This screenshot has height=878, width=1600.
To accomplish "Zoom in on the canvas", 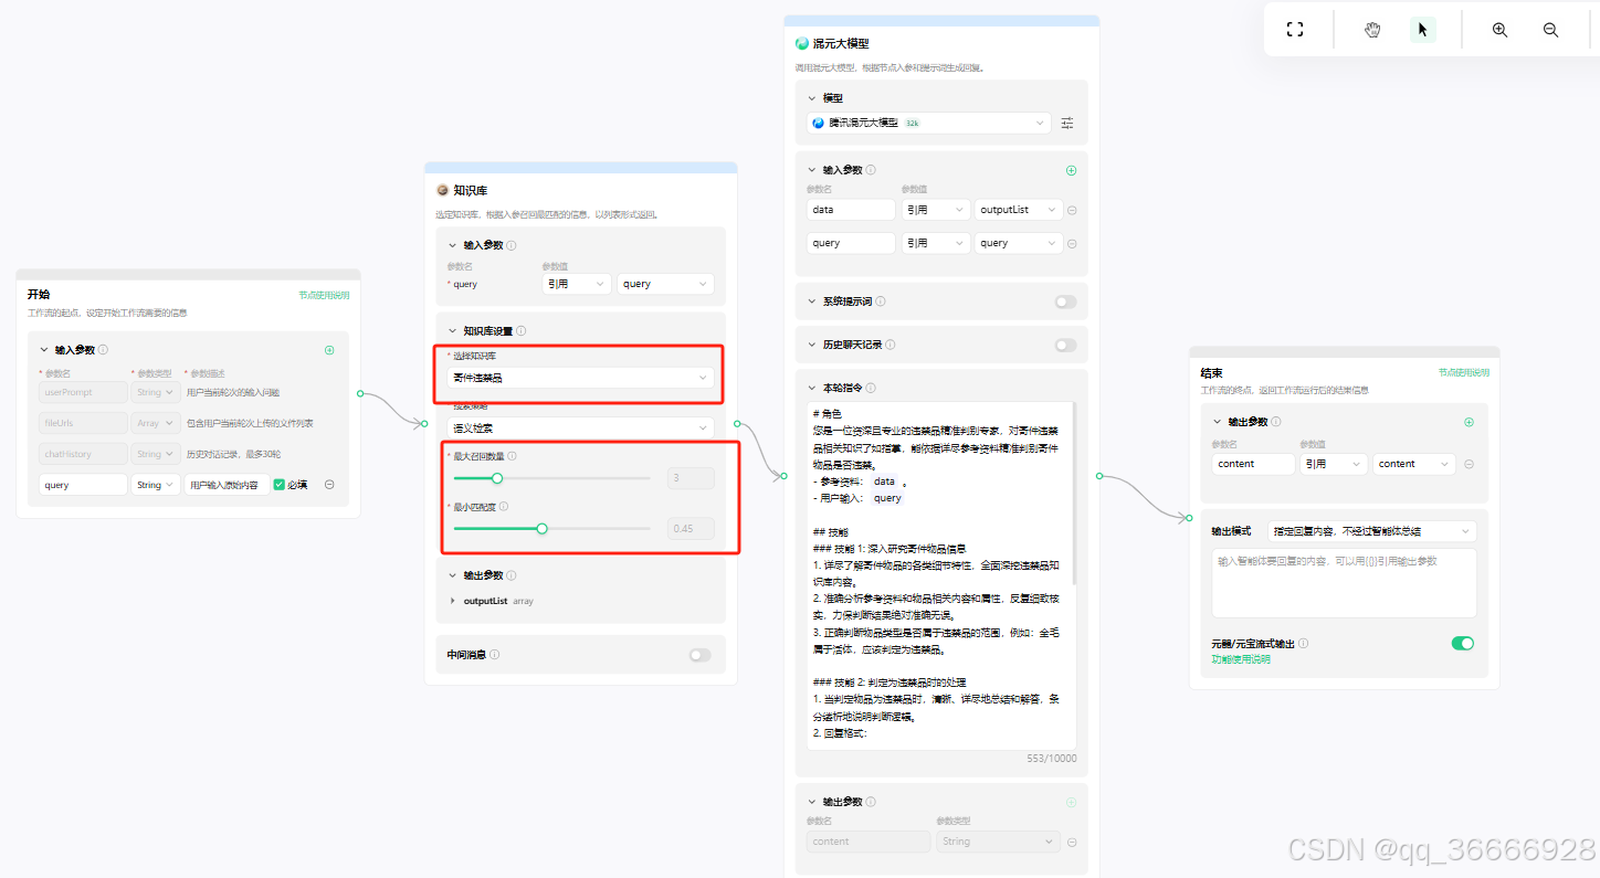I will pos(1499,30).
